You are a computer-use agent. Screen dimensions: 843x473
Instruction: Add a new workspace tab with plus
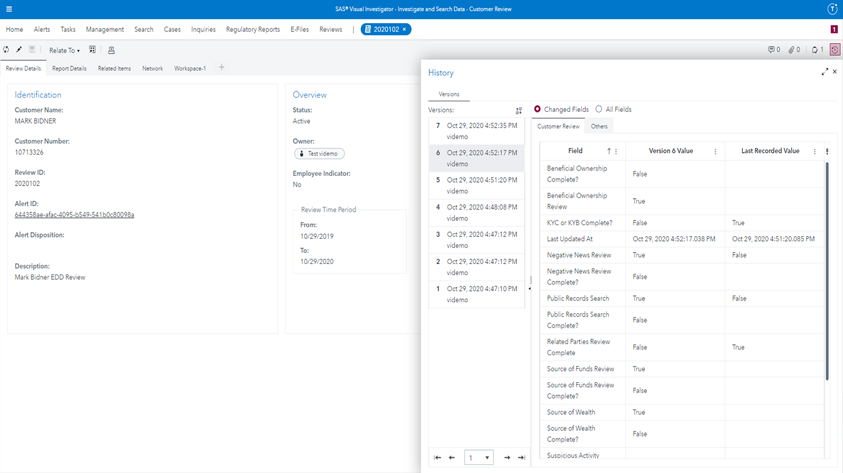click(x=222, y=67)
